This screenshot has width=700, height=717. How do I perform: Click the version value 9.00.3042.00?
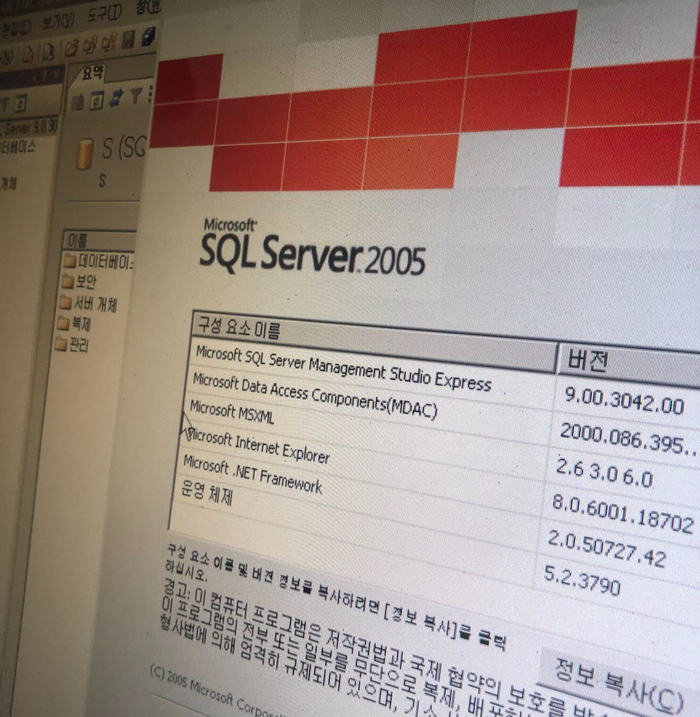click(x=624, y=401)
